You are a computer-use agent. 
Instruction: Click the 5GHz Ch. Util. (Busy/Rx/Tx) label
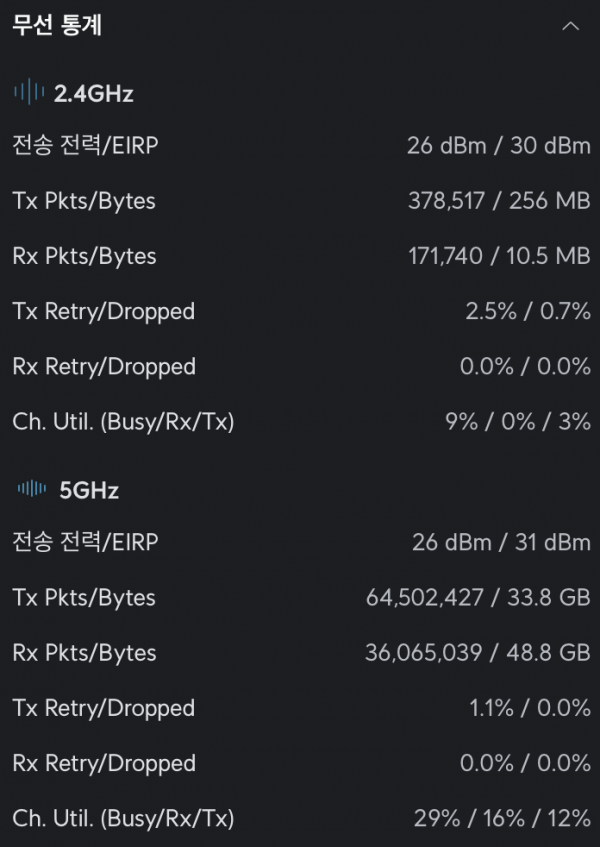pyautogui.click(x=123, y=818)
